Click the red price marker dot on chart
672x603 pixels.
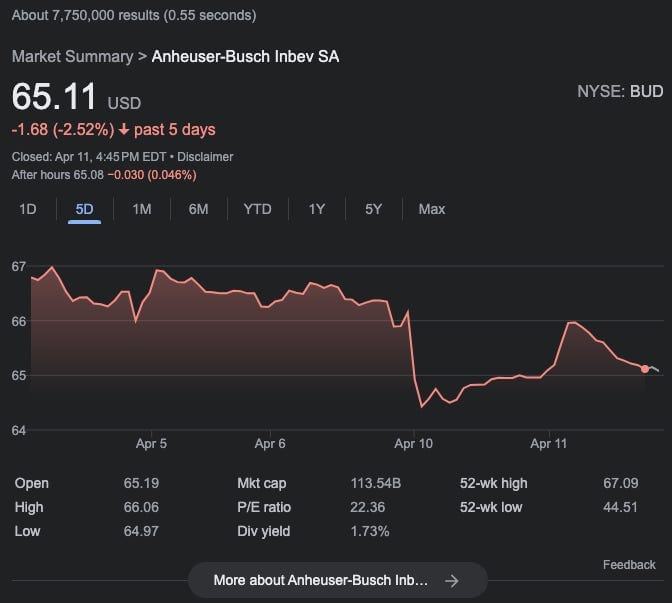pyautogui.click(x=645, y=369)
